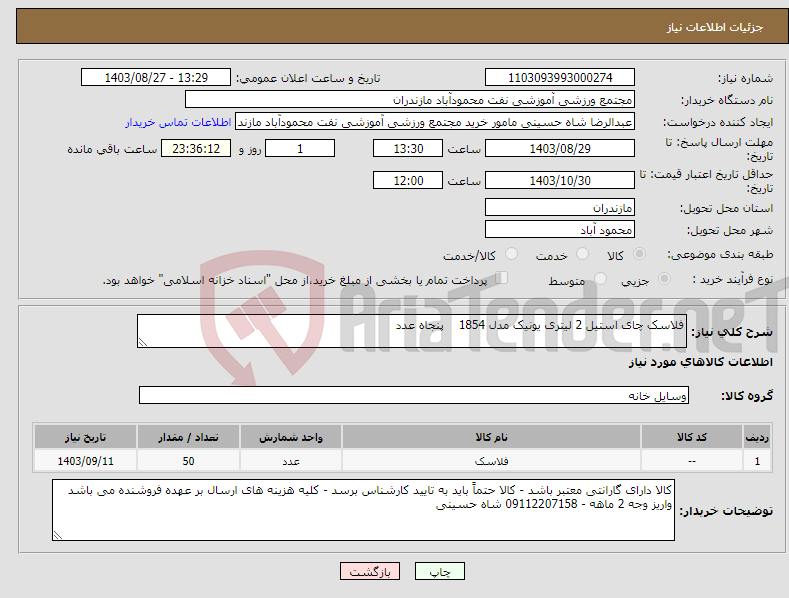Select the جزیی purchase type radio
The height and width of the screenshot is (598, 789).
pos(664,278)
